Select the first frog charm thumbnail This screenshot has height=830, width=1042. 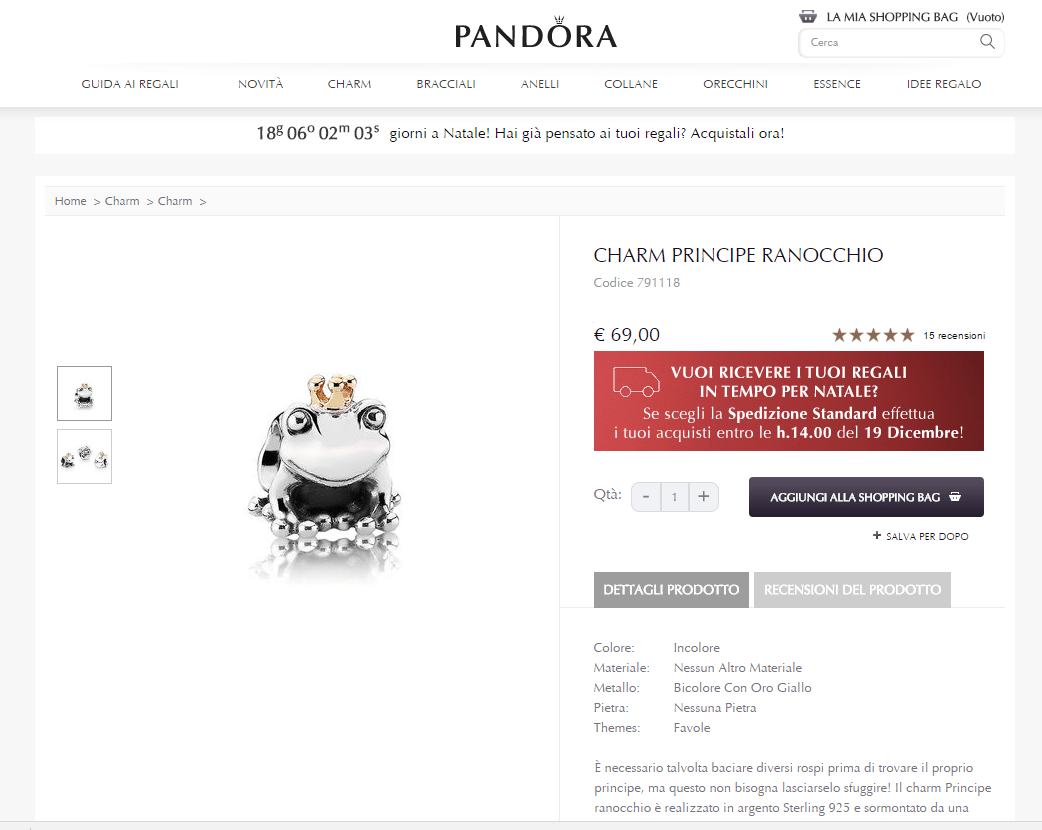84,393
